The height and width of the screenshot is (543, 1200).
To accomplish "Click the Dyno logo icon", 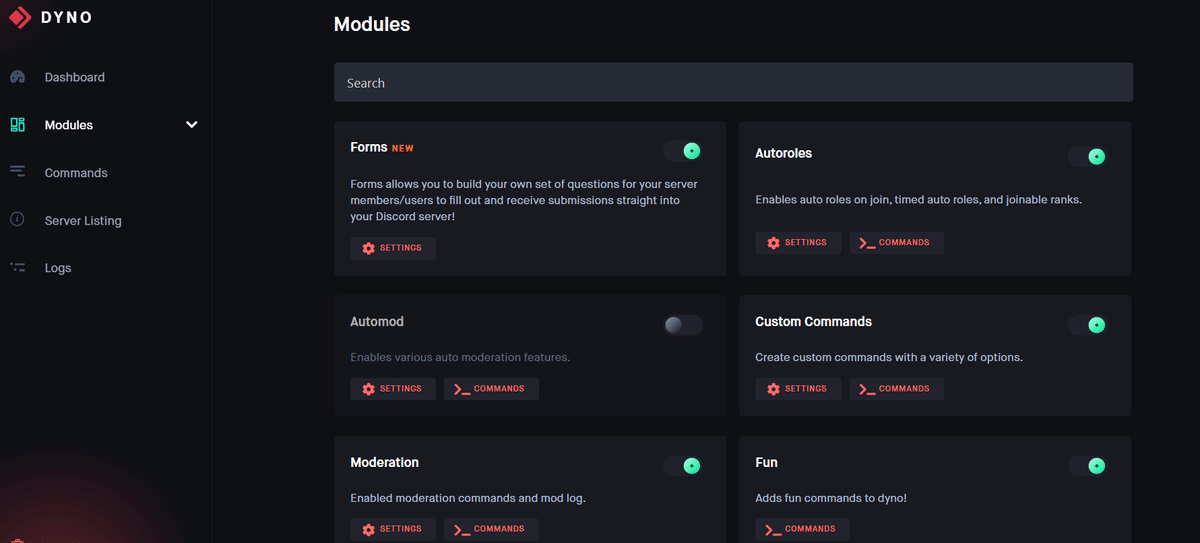I will point(20,17).
